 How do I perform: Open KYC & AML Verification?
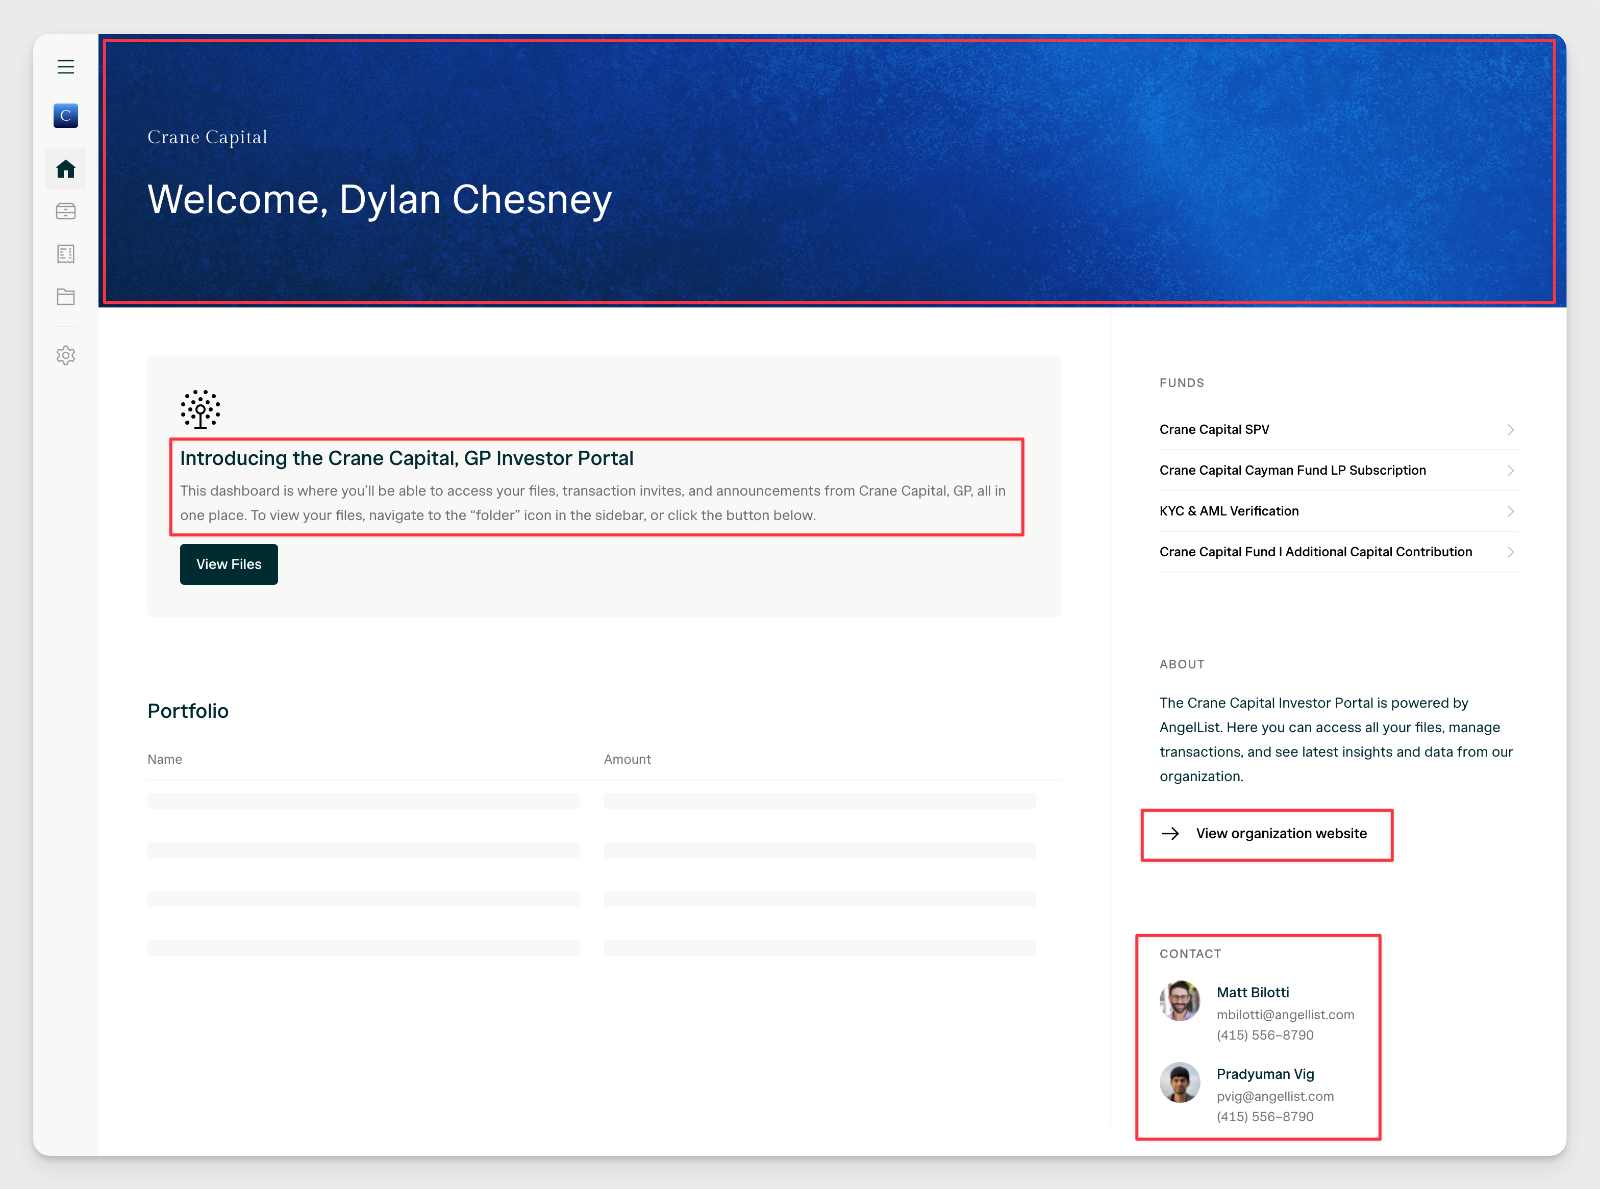click(x=1339, y=511)
